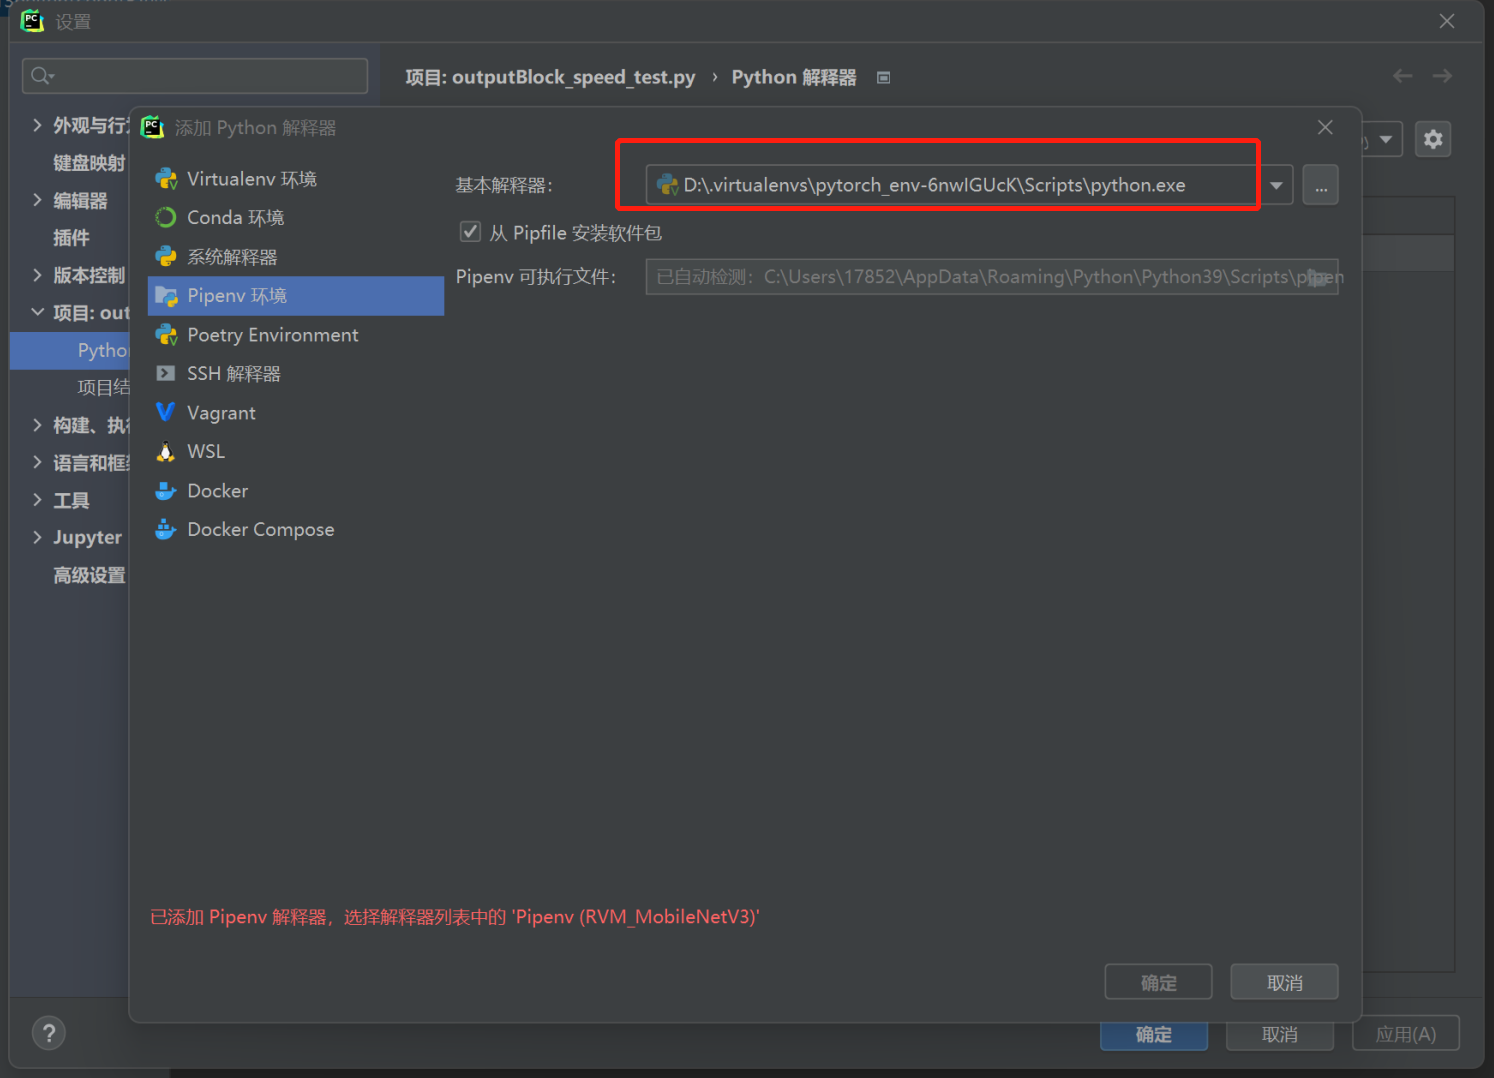Expand 编辑器 settings section
The image size is (1494, 1078).
coord(37,200)
